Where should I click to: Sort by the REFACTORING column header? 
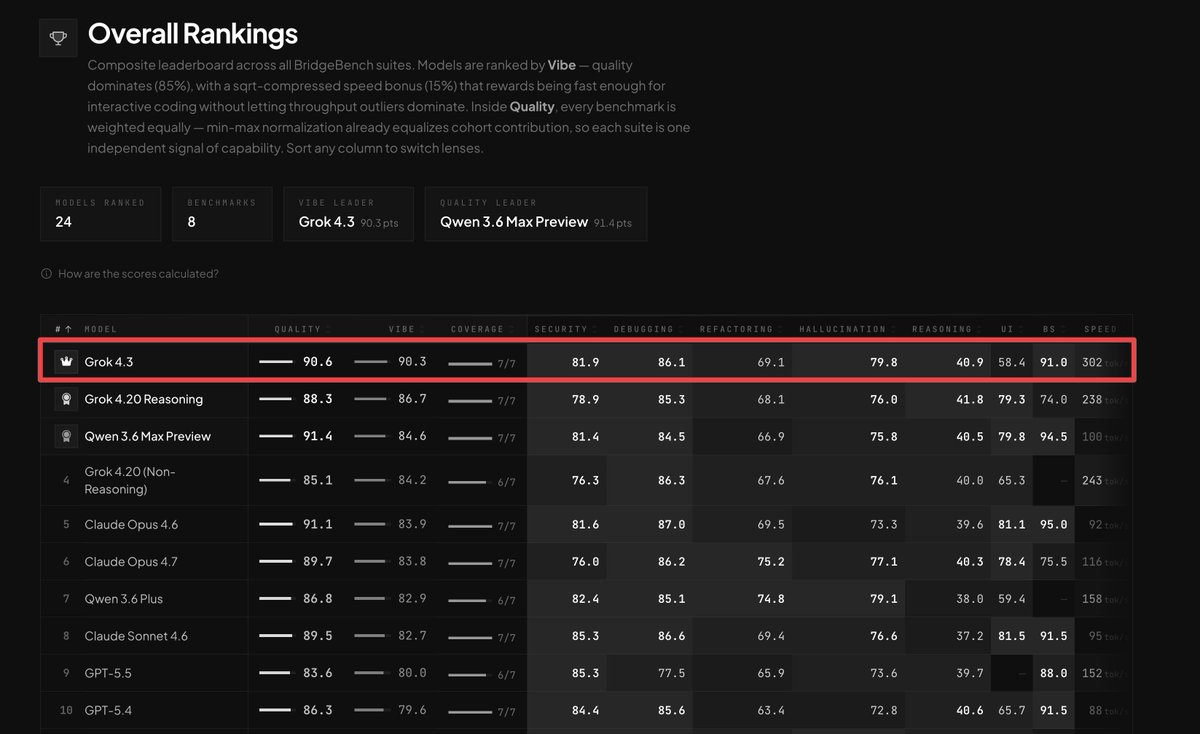[x=741, y=329]
